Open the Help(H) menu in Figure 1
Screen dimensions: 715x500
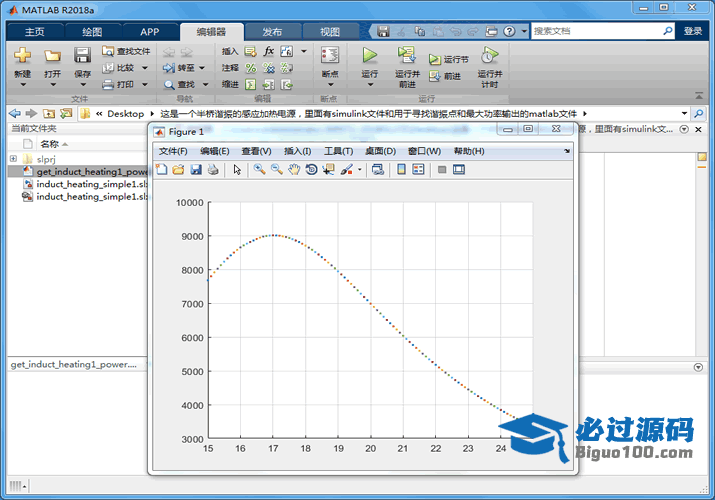(469, 151)
